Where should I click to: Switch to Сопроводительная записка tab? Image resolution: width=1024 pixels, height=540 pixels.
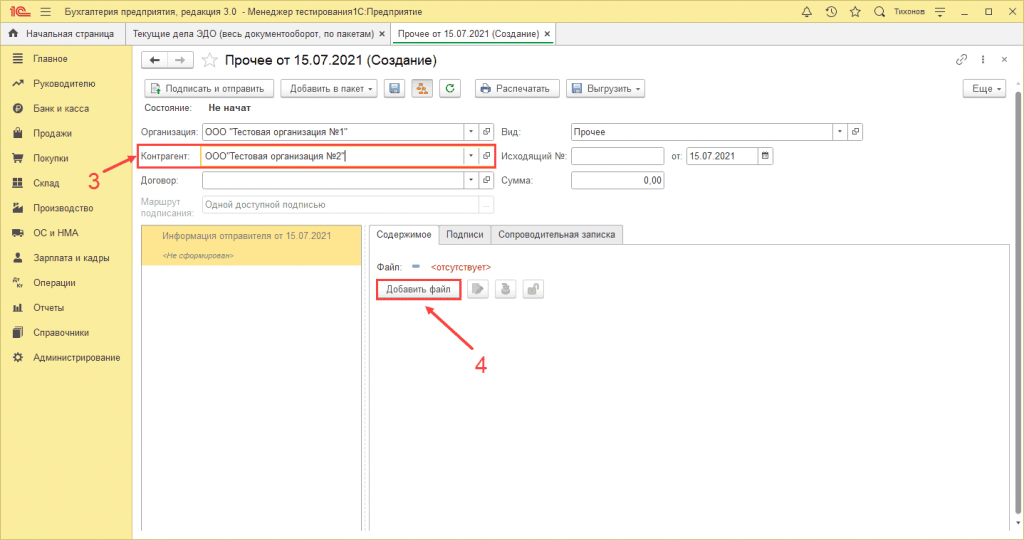click(x=558, y=234)
